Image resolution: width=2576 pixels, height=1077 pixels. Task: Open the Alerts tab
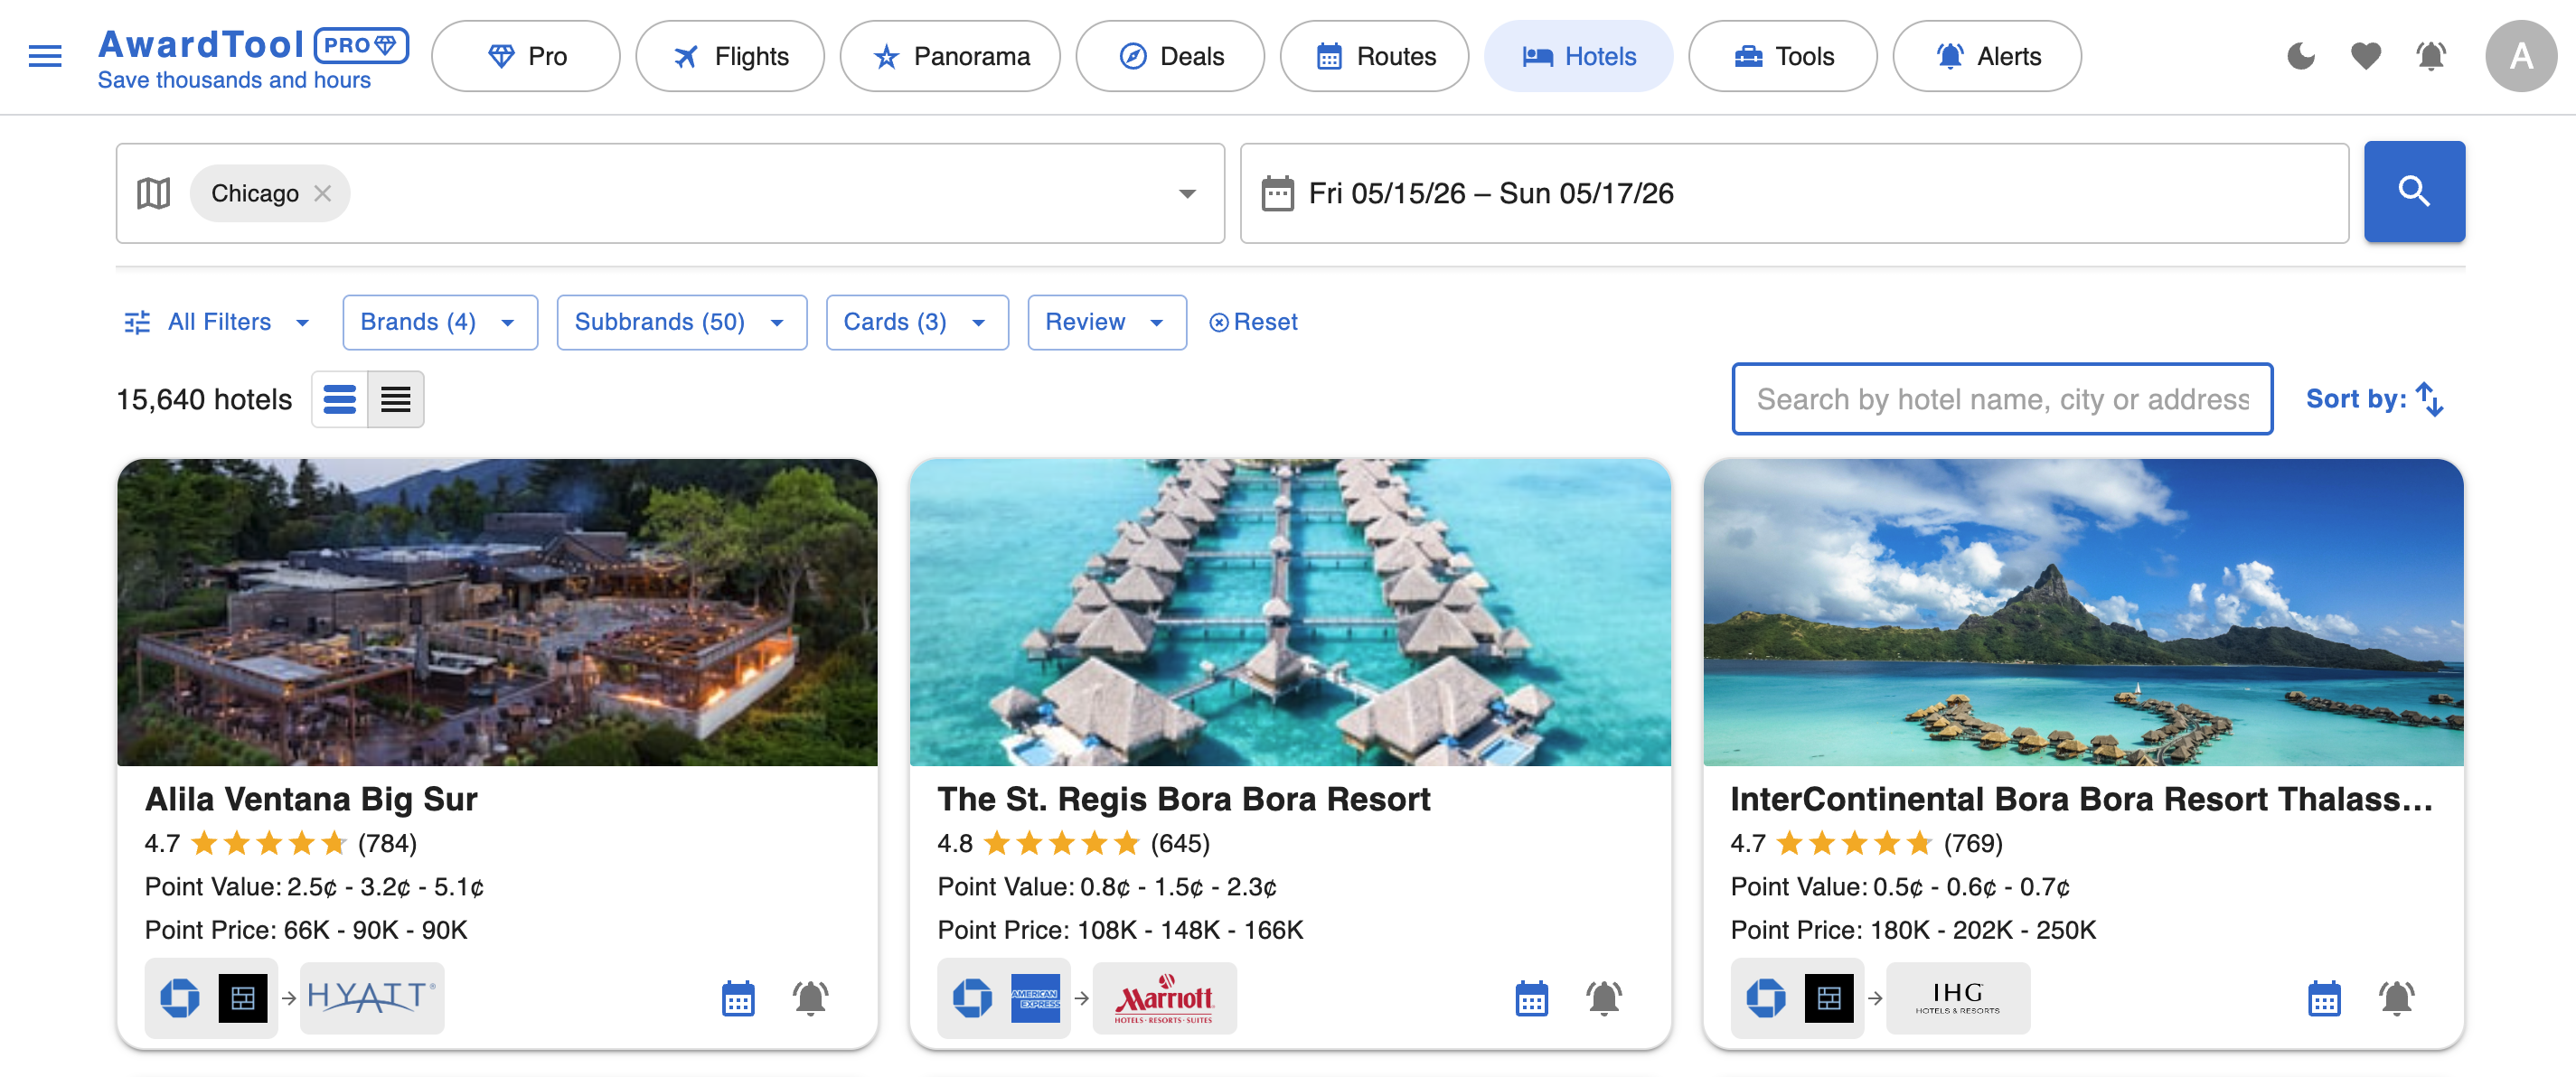[1987, 56]
